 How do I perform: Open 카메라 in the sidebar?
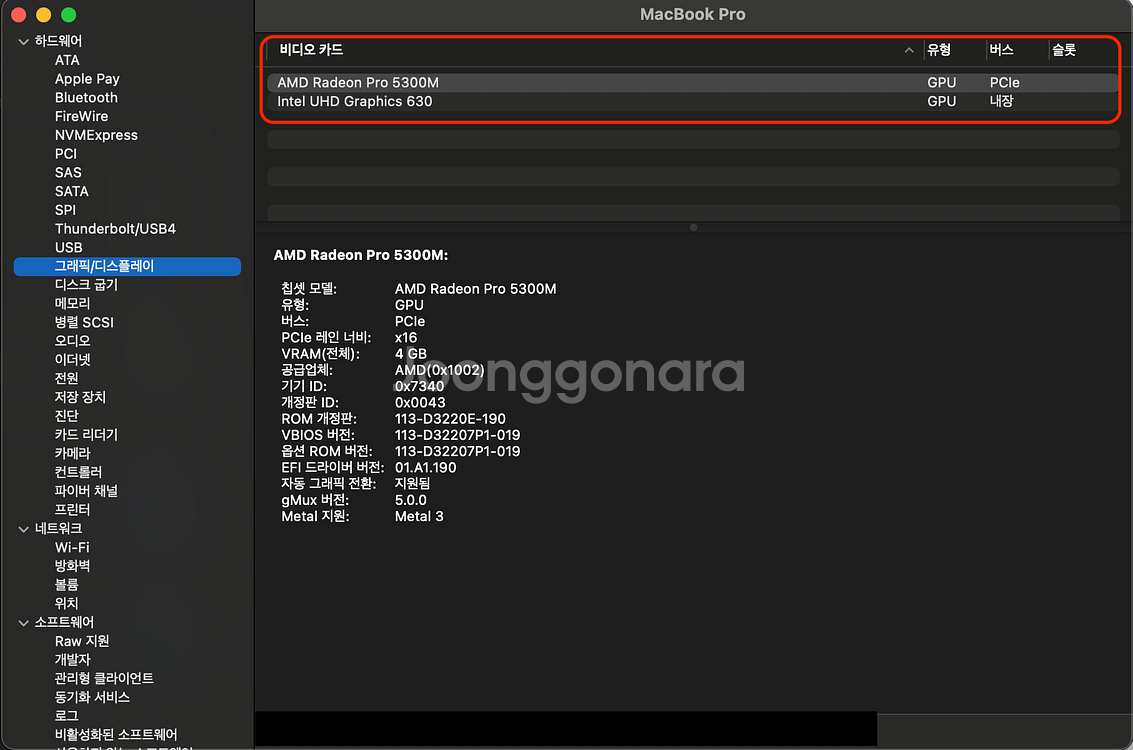(x=72, y=454)
